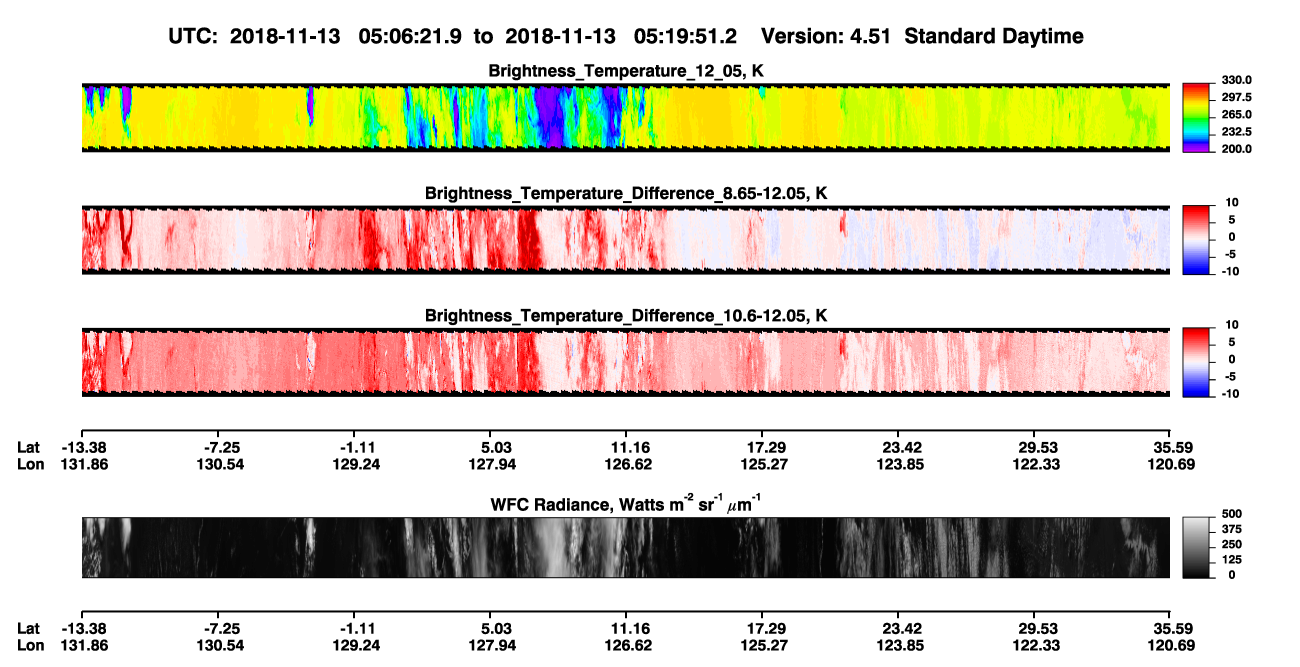Click the 250 label on the WFC colorbar
Screen dimensions: 1300x667
click(x=1232, y=545)
